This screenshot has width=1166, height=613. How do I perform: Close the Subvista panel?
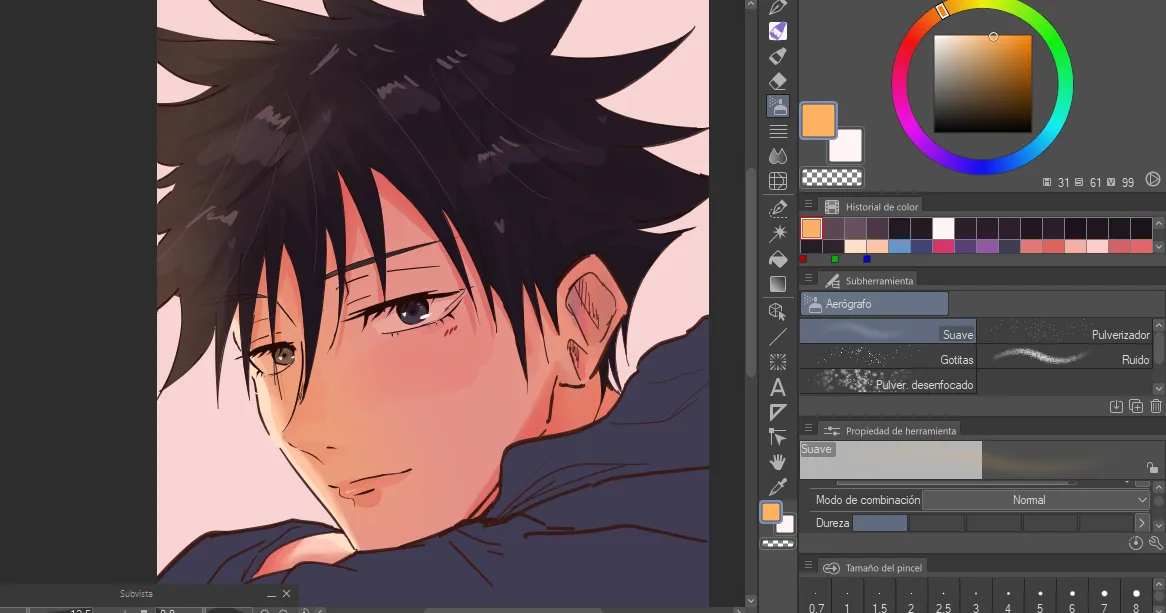(x=286, y=594)
